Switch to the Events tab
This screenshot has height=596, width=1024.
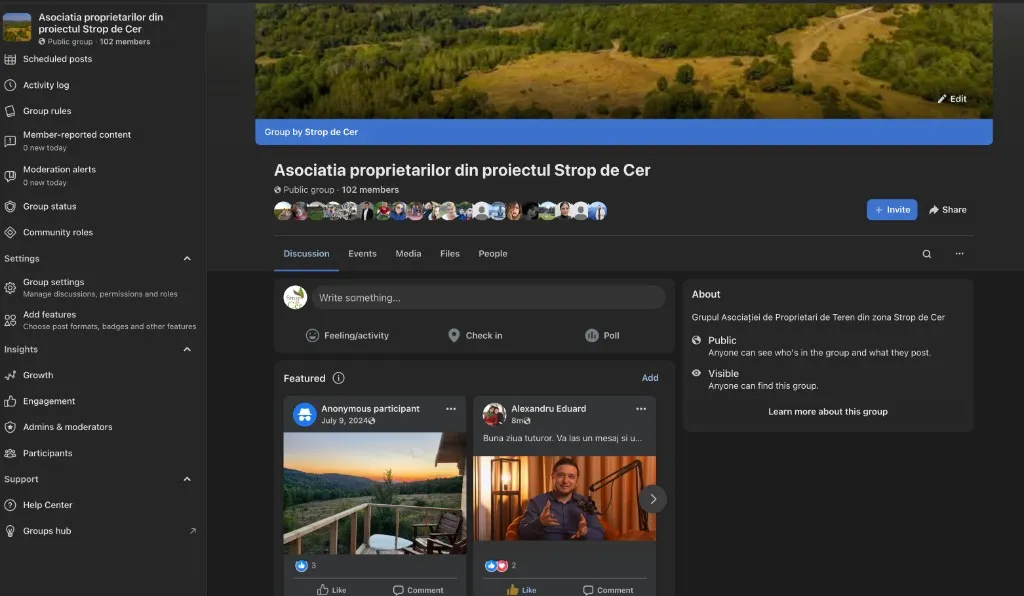click(x=362, y=254)
